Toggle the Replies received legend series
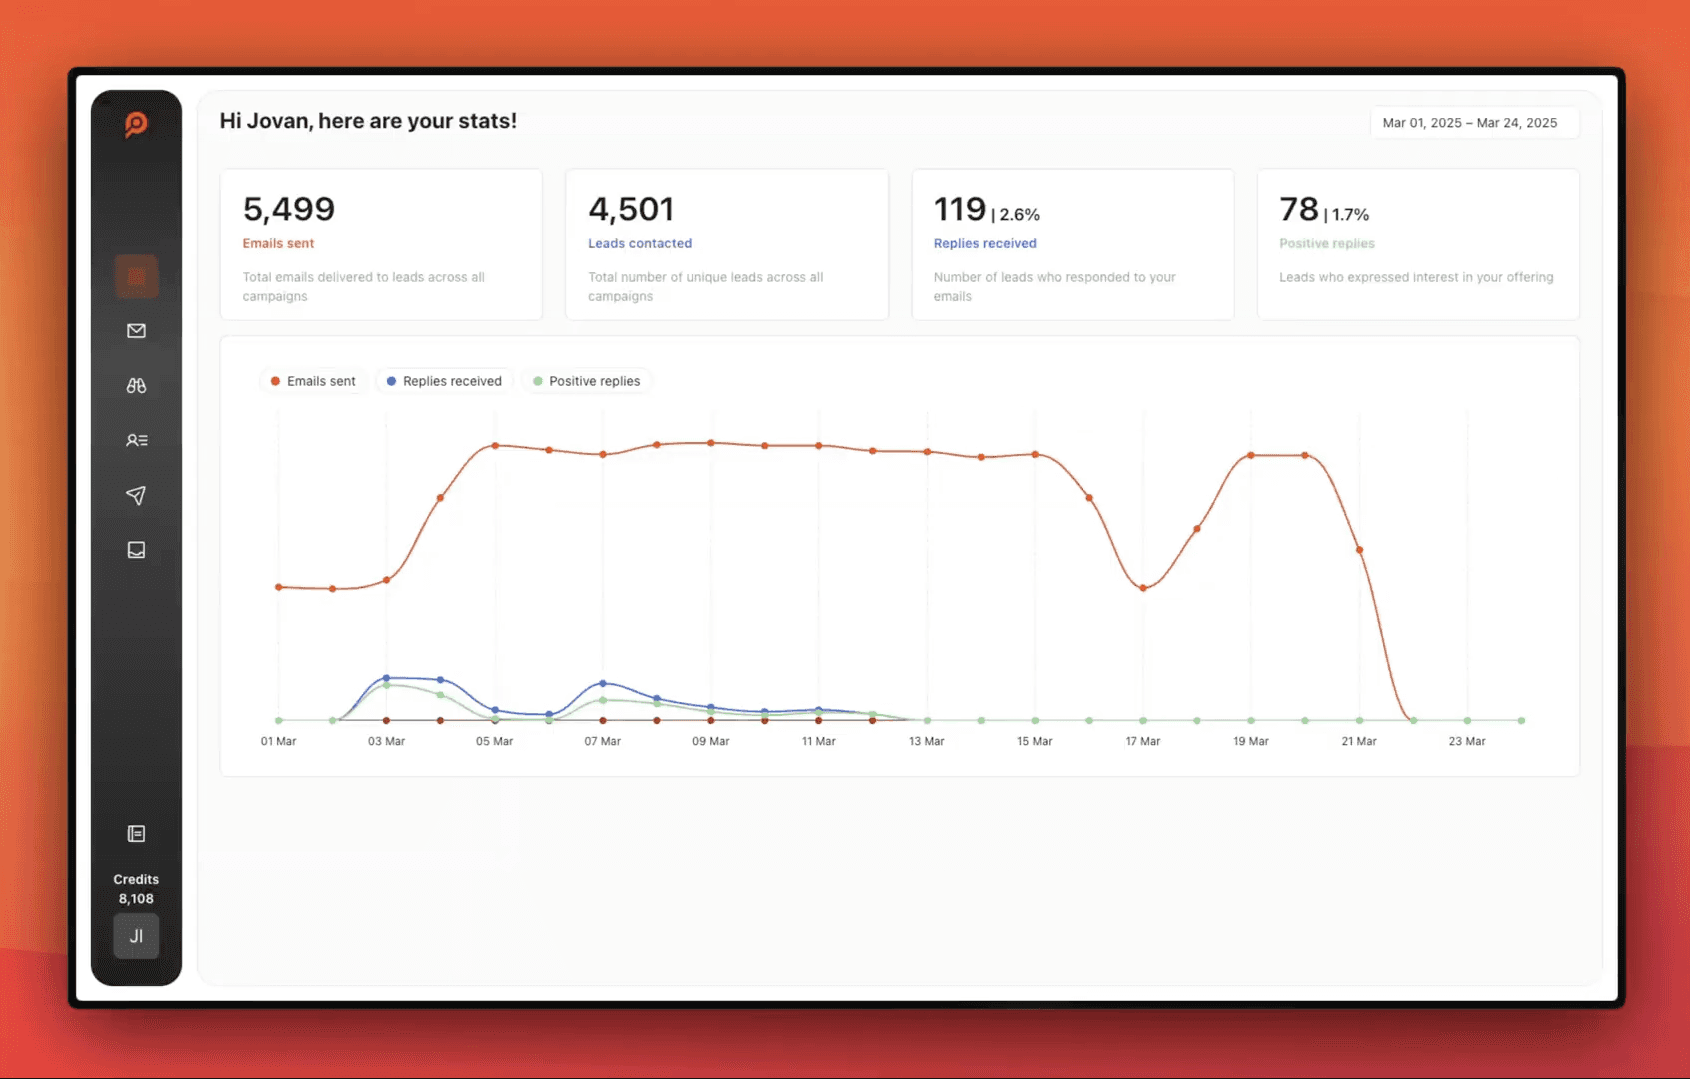Screen dimensions: 1690x1079 (444, 381)
